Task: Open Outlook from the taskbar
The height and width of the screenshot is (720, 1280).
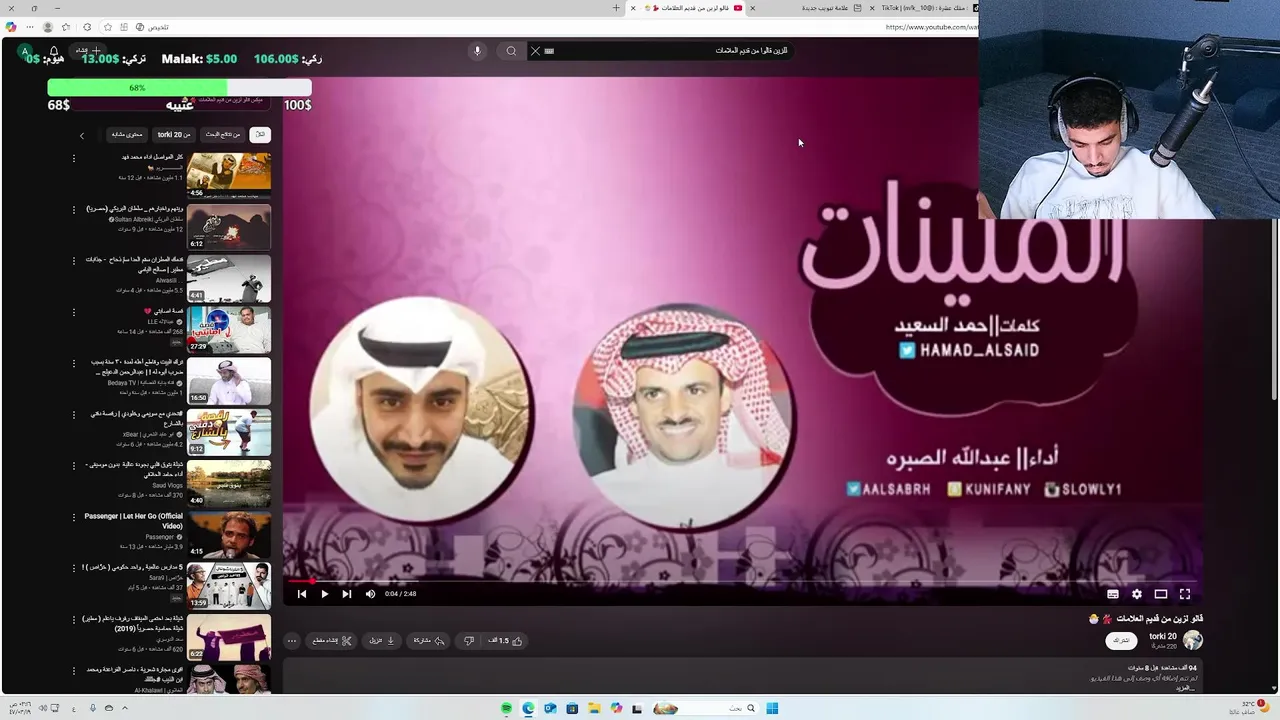Action: pyautogui.click(x=550, y=708)
